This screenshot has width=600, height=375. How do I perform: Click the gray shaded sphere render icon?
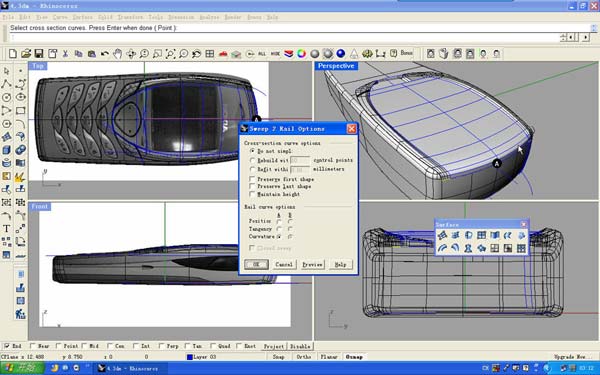click(x=315, y=54)
